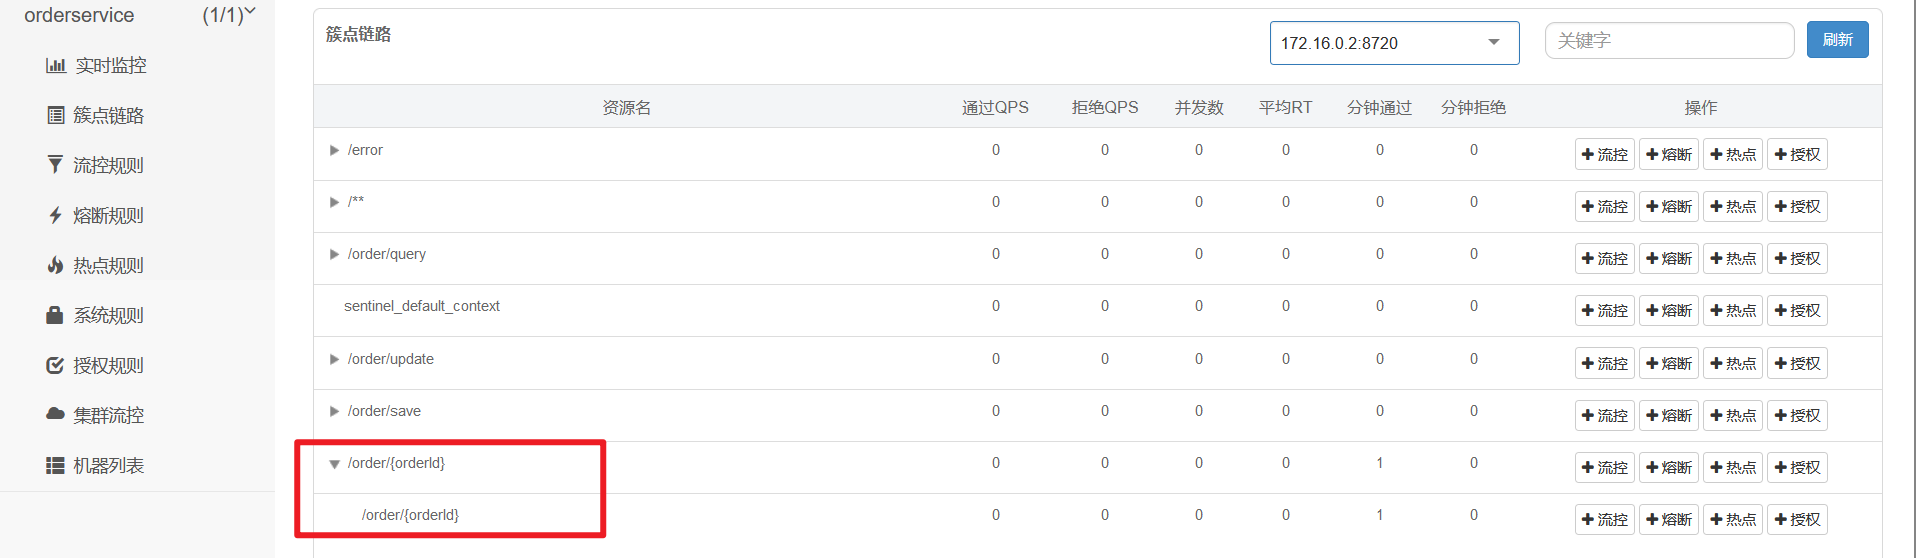Add 流控 rule for /error
This screenshot has width=1920, height=558.
[x=1605, y=154]
